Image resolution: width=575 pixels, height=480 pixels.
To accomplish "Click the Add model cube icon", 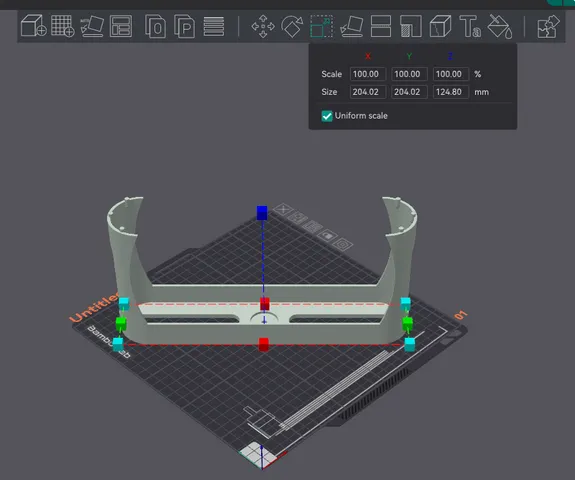I will coord(33,26).
